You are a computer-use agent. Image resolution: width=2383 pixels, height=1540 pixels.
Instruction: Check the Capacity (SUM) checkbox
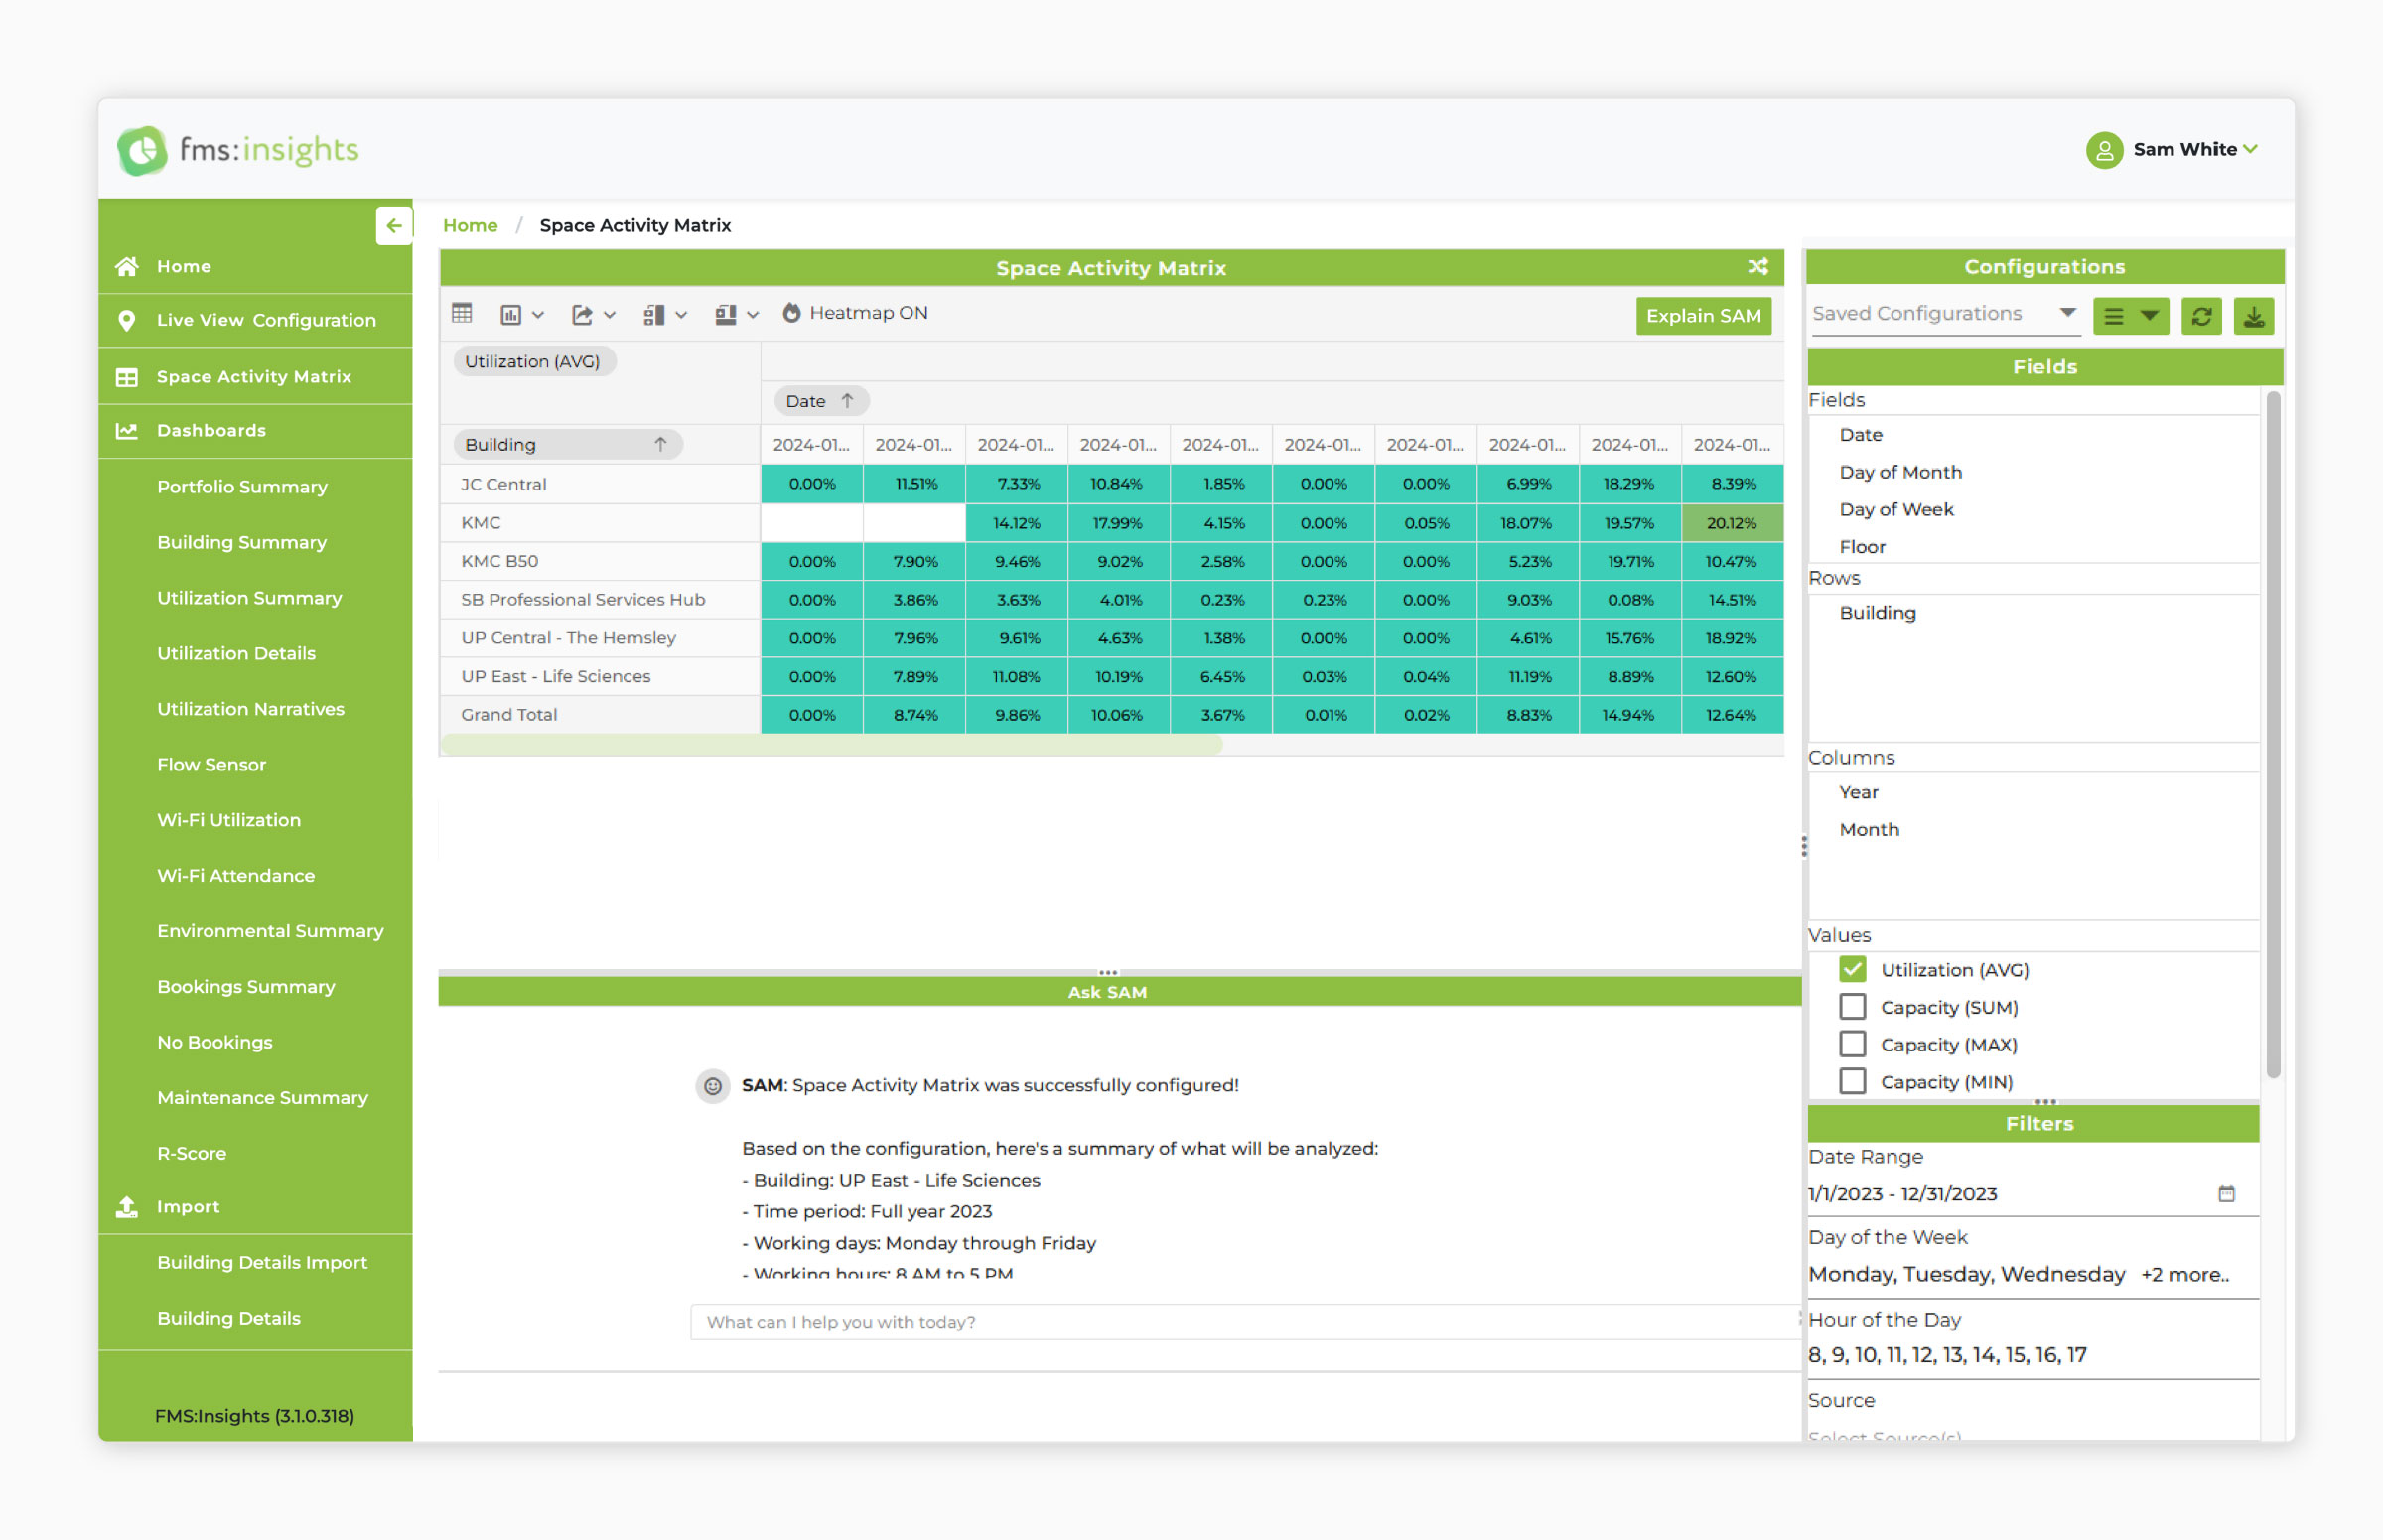click(x=1852, y=1007)
